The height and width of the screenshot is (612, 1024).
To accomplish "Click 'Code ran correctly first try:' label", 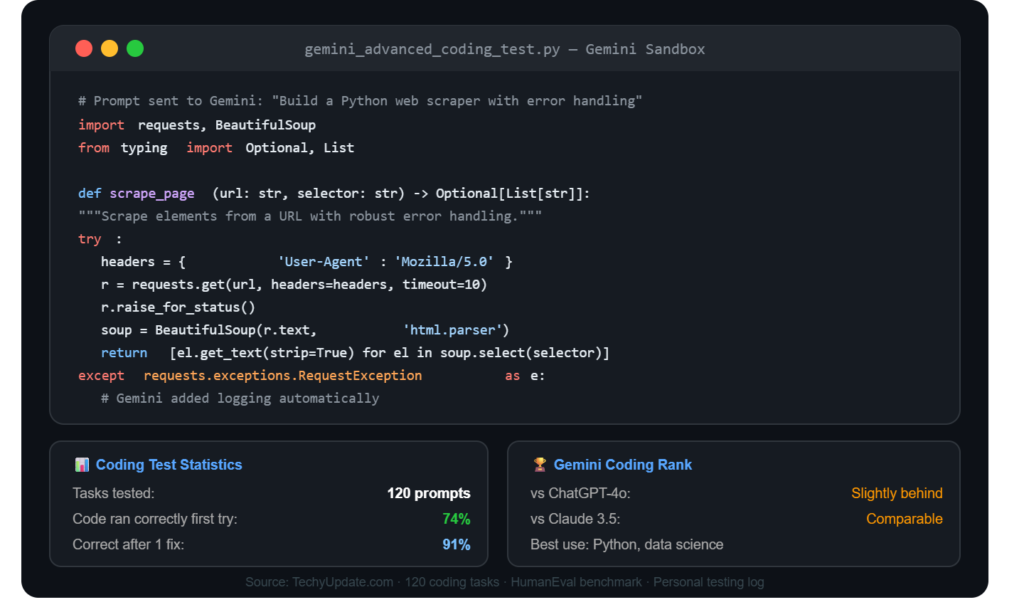I will tap(155, 519).
